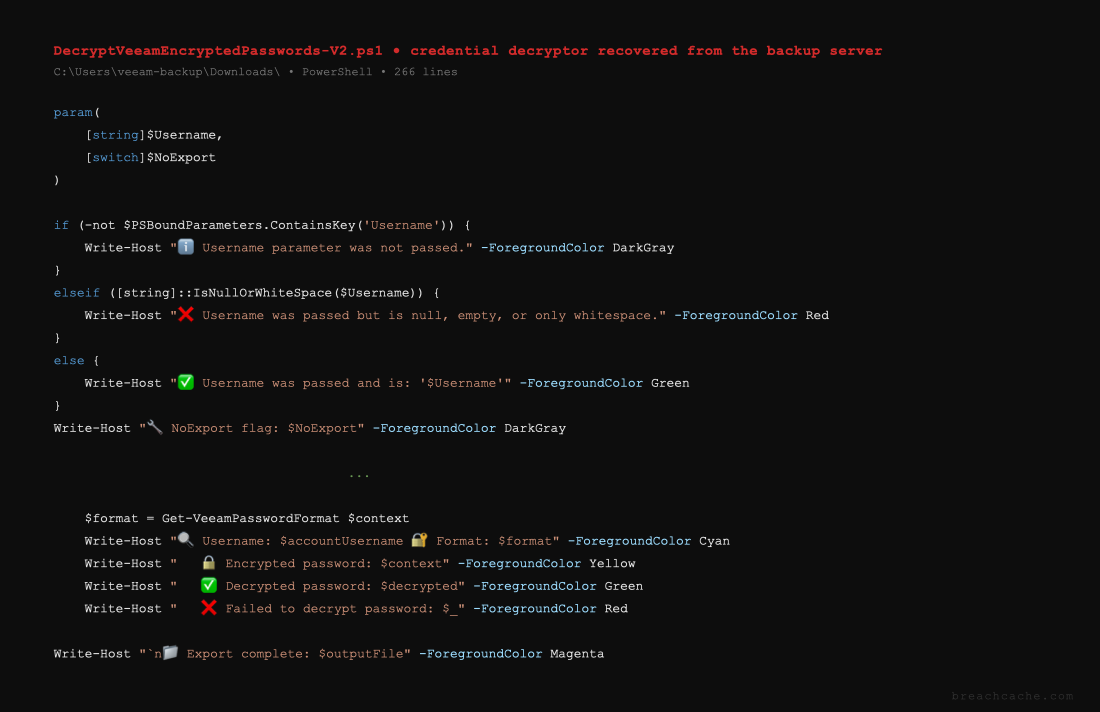
Task: Click the info emoji before 'Username parameter was not passed'
Action: [185, 247]
